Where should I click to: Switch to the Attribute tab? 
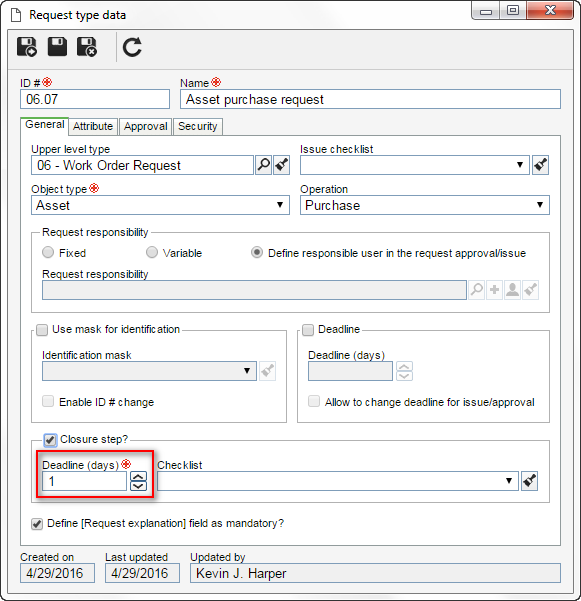pyautogui.click(x=93, y=126)
